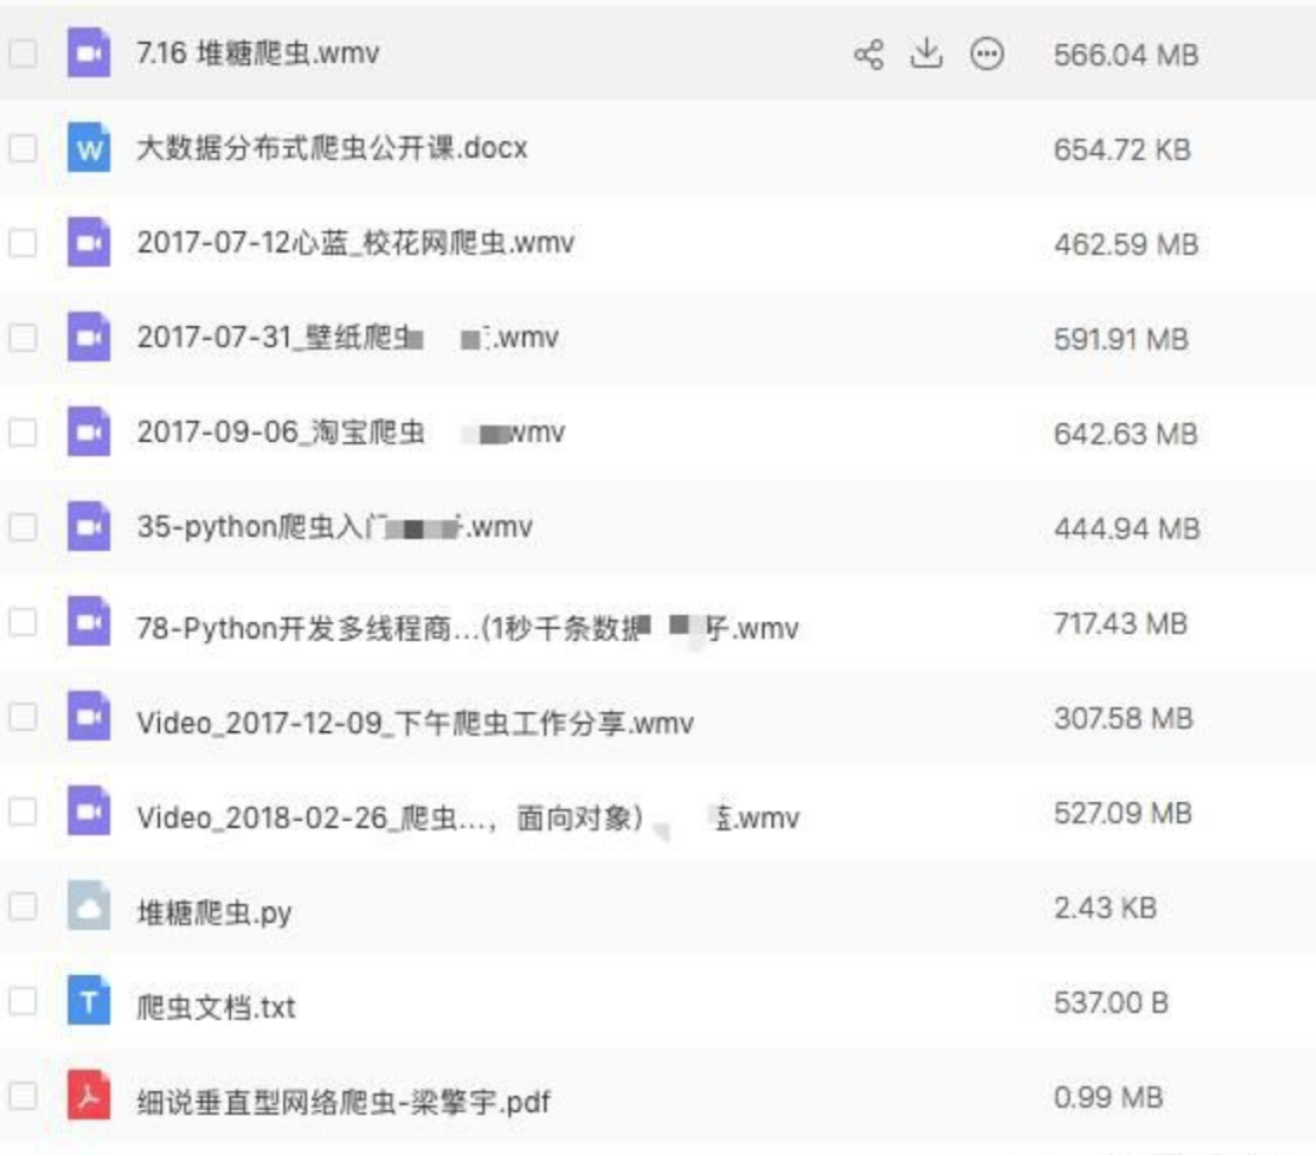Click the PDF icon of 细说垂直型网络爬虫-梁擎宇.pdf
The width and height of the screenshot is (1316, 1156).
[89, 1095]
